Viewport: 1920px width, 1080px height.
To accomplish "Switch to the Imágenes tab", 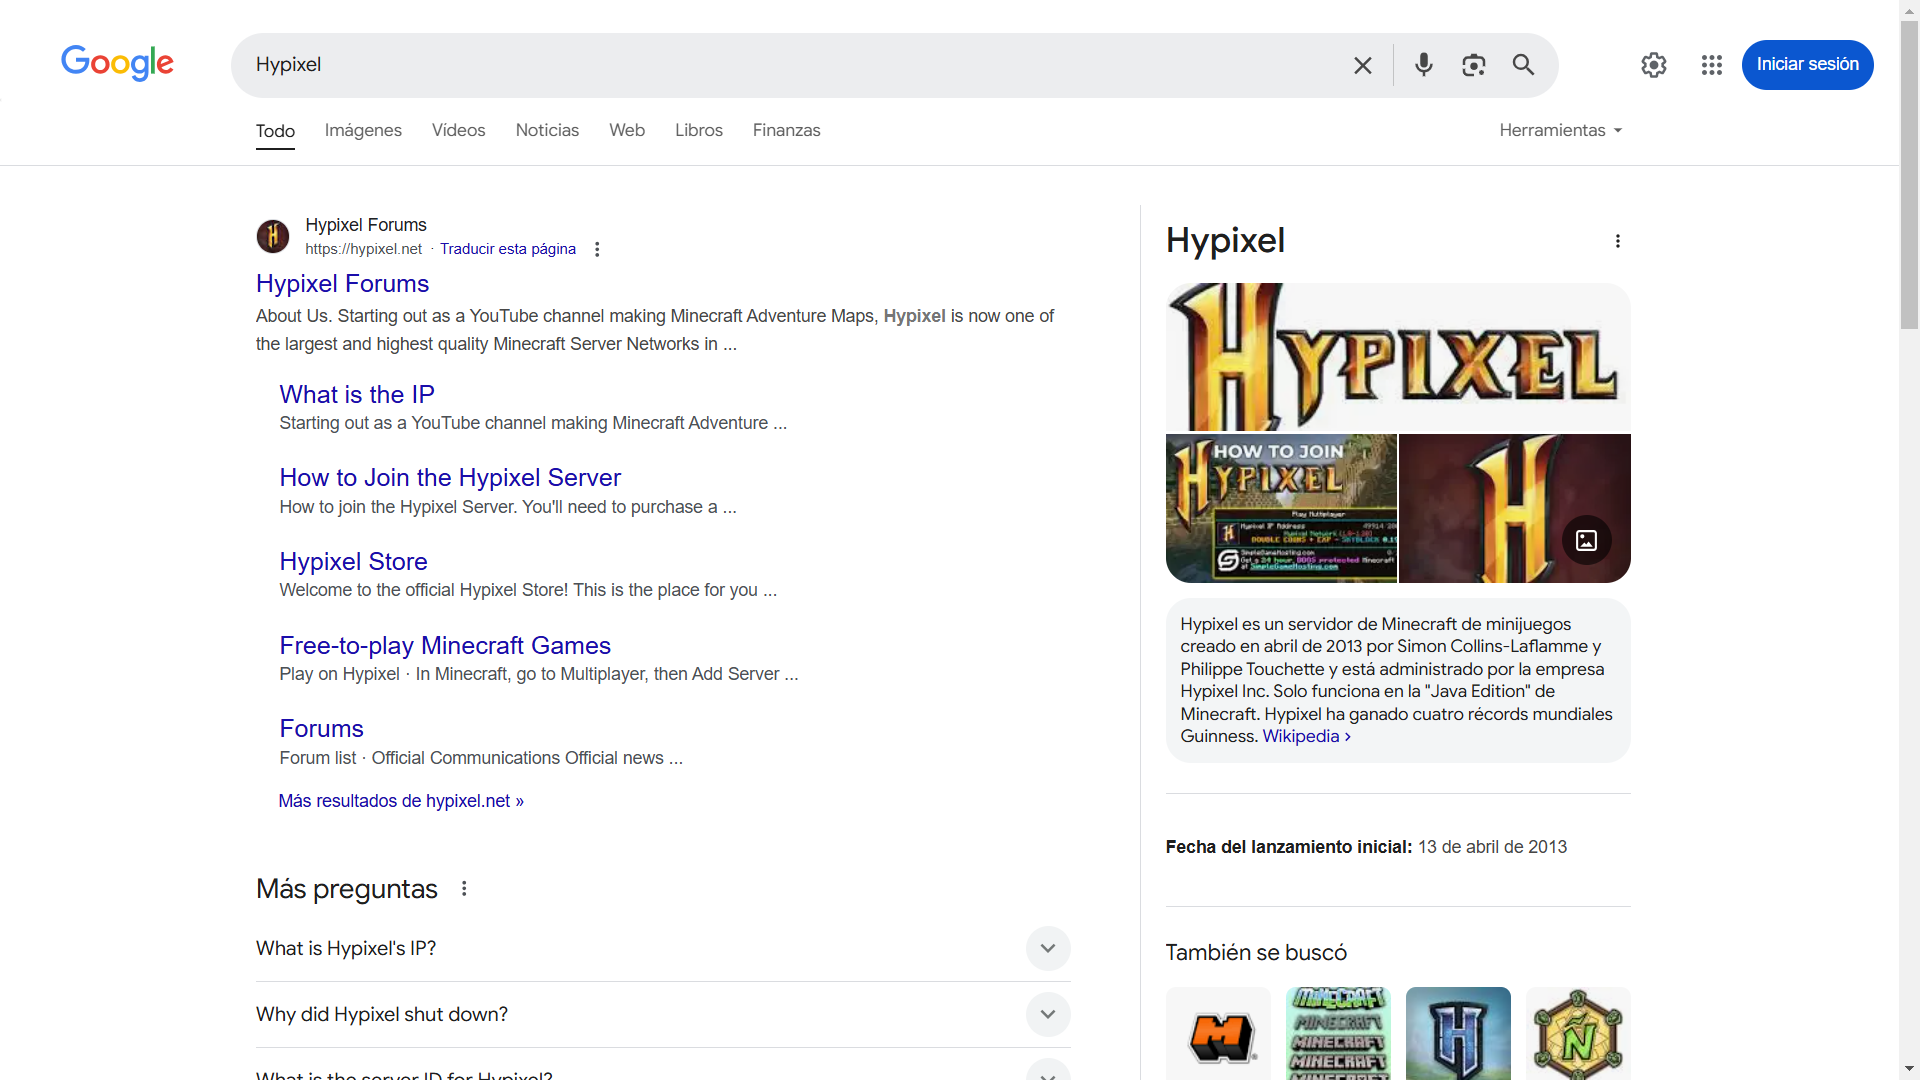I will (x=363, y=130).
